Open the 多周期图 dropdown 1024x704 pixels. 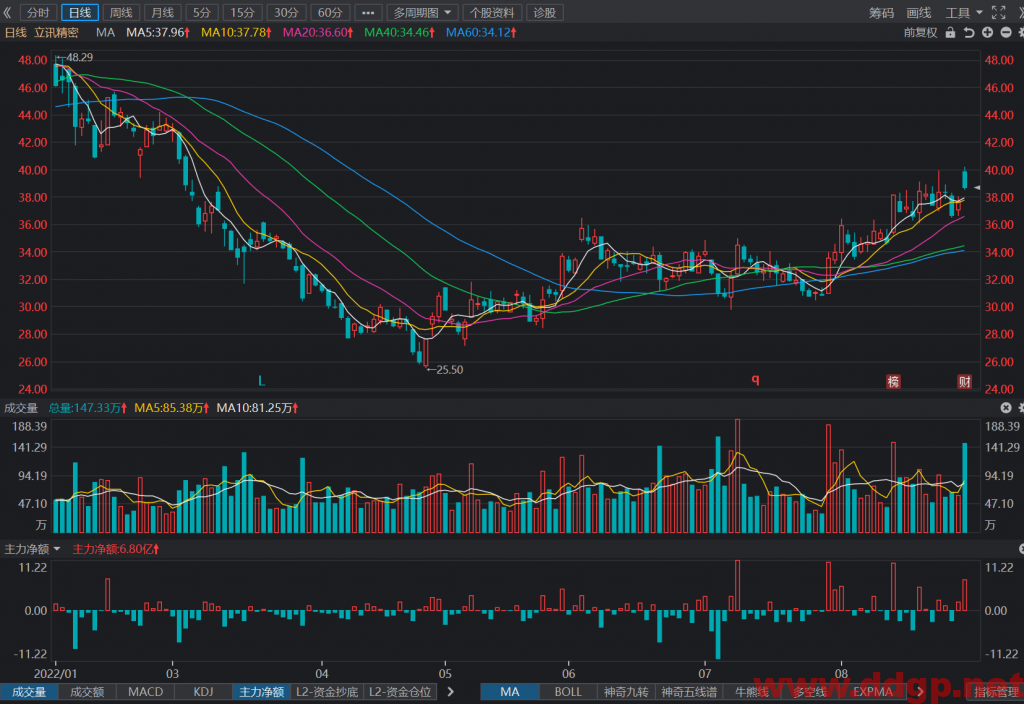(x=422, y=12)
